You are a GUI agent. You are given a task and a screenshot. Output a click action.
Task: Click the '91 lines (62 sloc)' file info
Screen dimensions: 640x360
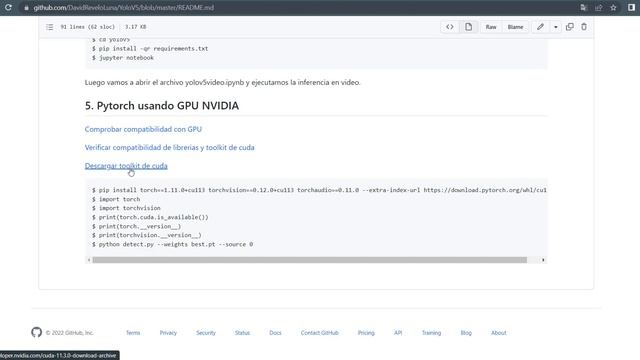coord(88,27)
